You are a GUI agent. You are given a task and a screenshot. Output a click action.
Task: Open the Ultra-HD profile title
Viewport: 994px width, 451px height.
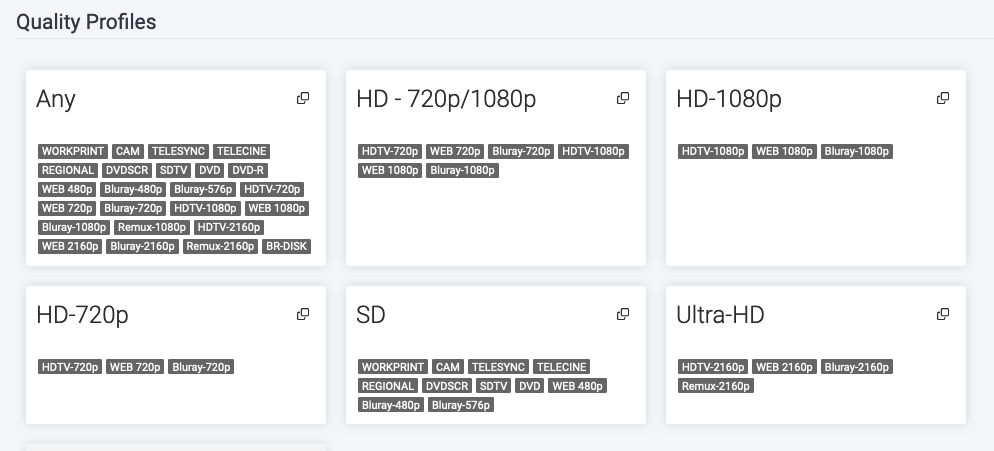(x=720, y=315)
